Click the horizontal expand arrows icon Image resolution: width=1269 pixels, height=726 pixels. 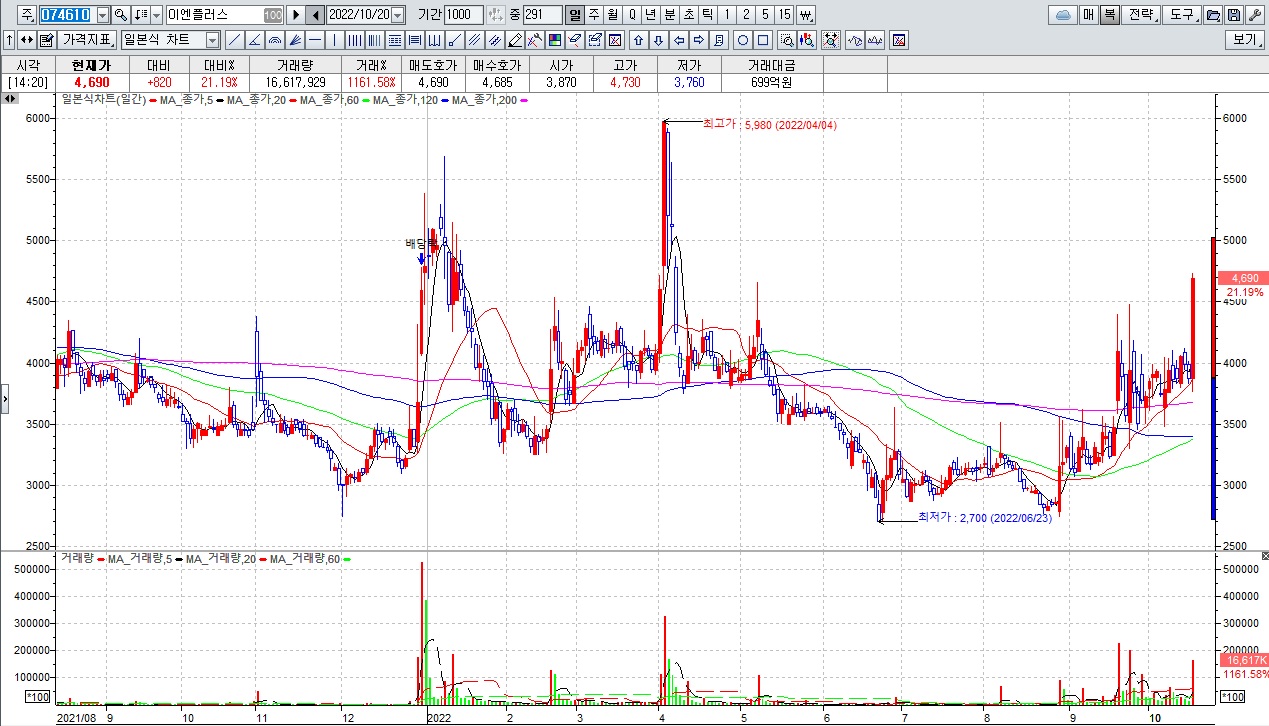[x=26, y=40]
